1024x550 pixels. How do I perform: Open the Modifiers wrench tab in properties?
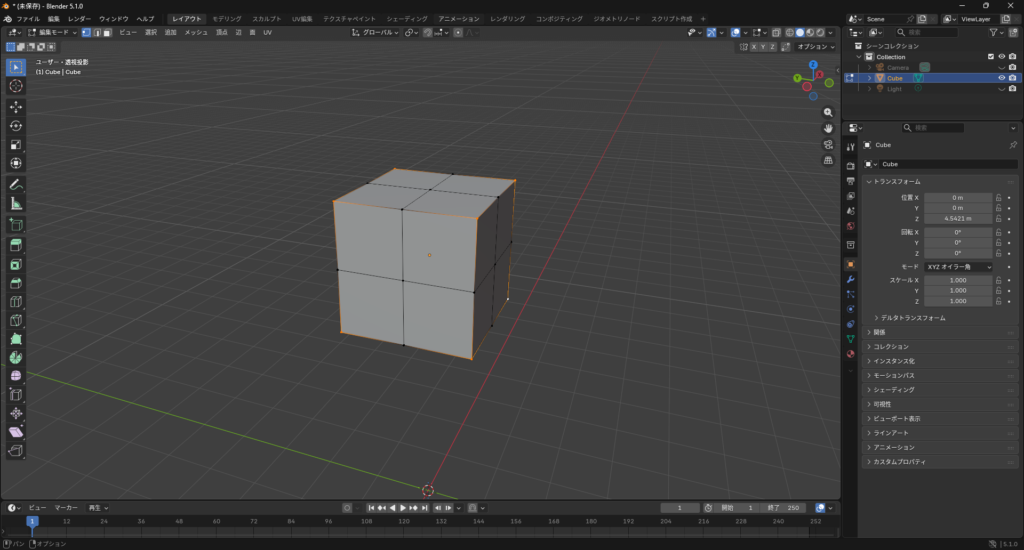pyautogui.click(x=850, y=279)
